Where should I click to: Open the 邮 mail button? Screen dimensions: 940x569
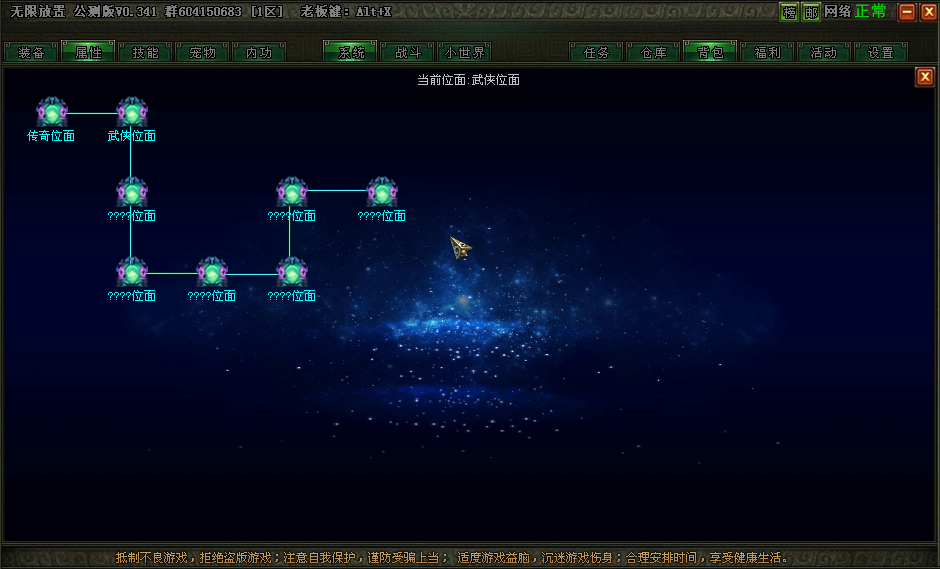[811, 12]
